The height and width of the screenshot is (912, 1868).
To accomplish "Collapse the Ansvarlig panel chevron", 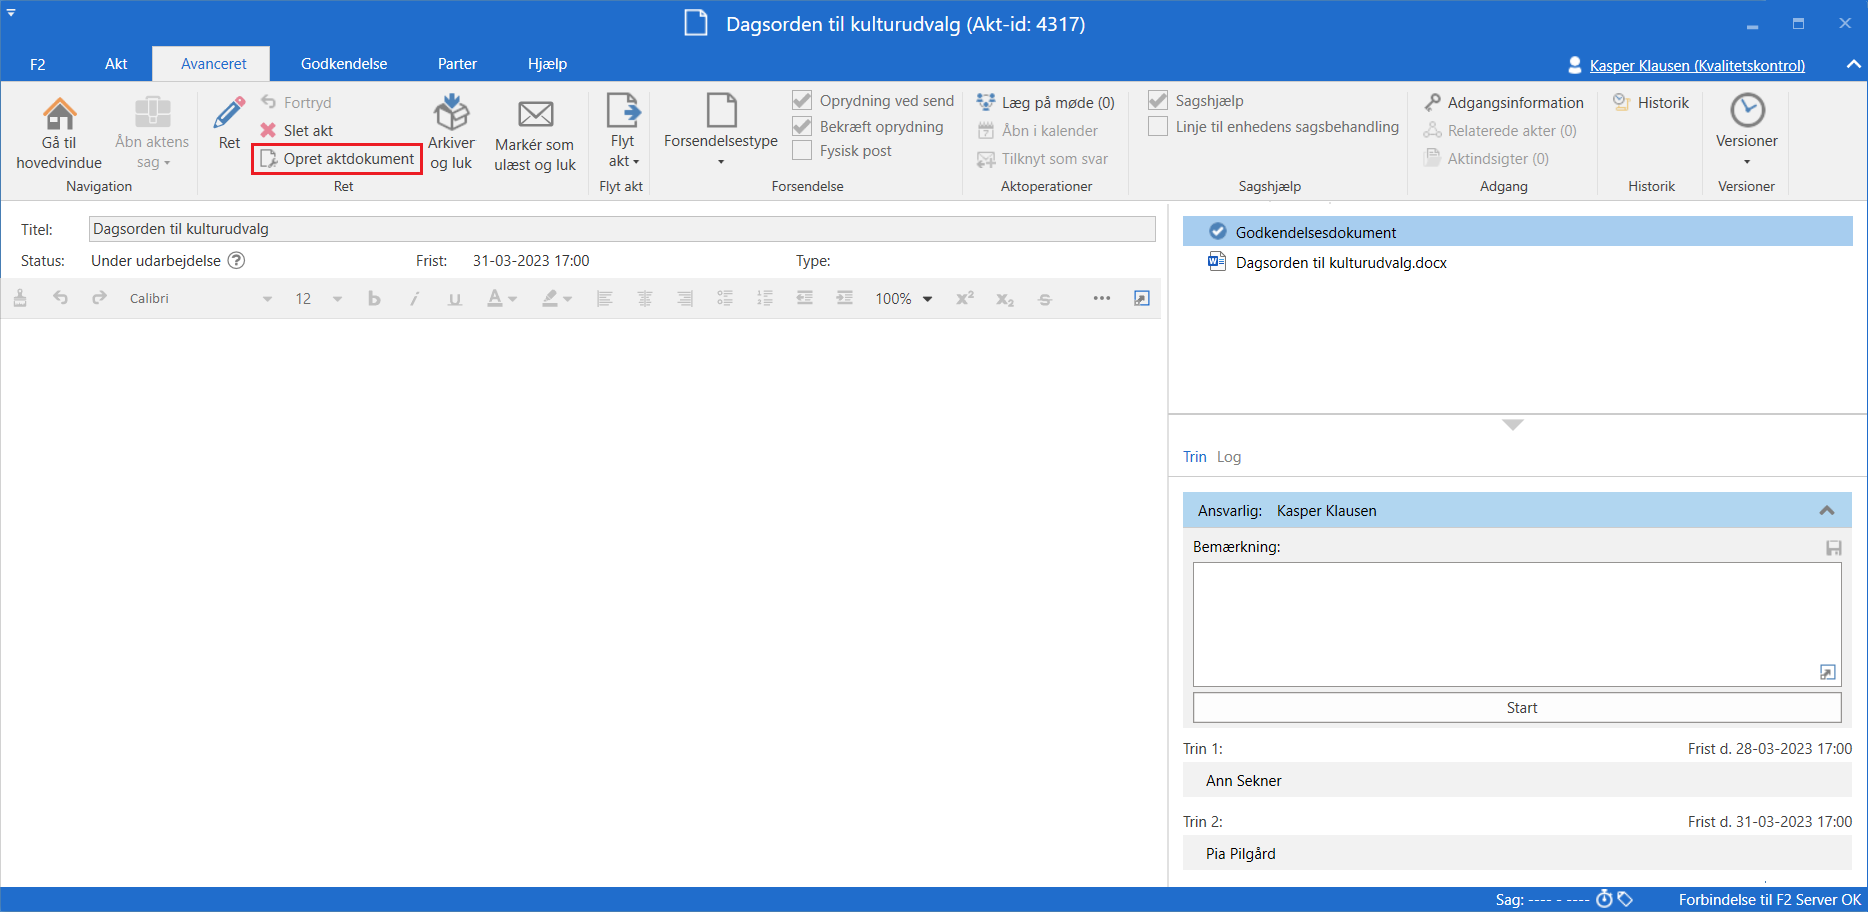I will pyautogui.click(x=1826, y=510).
